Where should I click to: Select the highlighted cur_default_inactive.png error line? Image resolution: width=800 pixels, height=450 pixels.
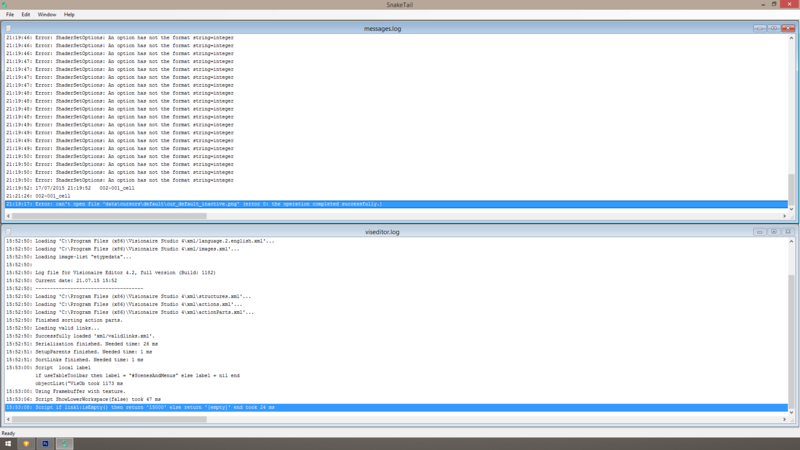(x=200, y=203)
